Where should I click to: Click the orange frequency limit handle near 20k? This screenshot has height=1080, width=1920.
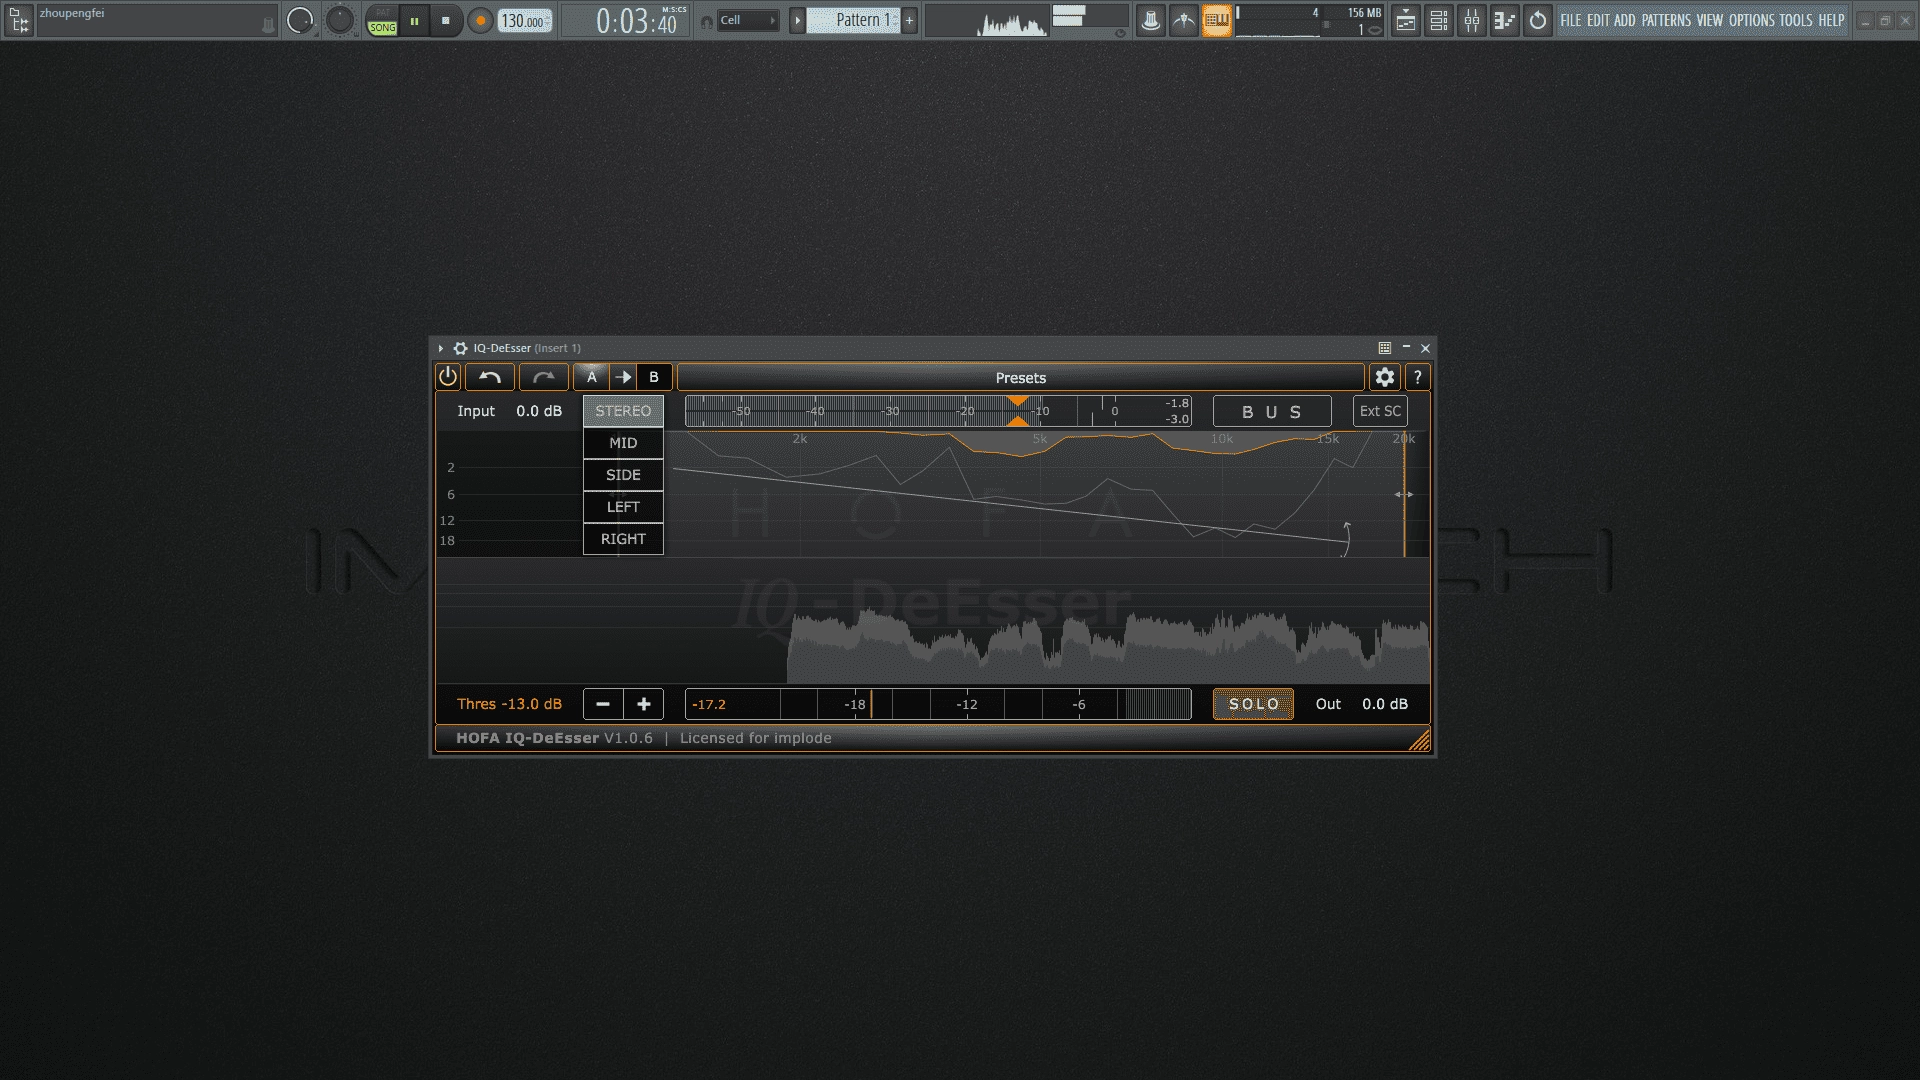[x=1404, y=495]
